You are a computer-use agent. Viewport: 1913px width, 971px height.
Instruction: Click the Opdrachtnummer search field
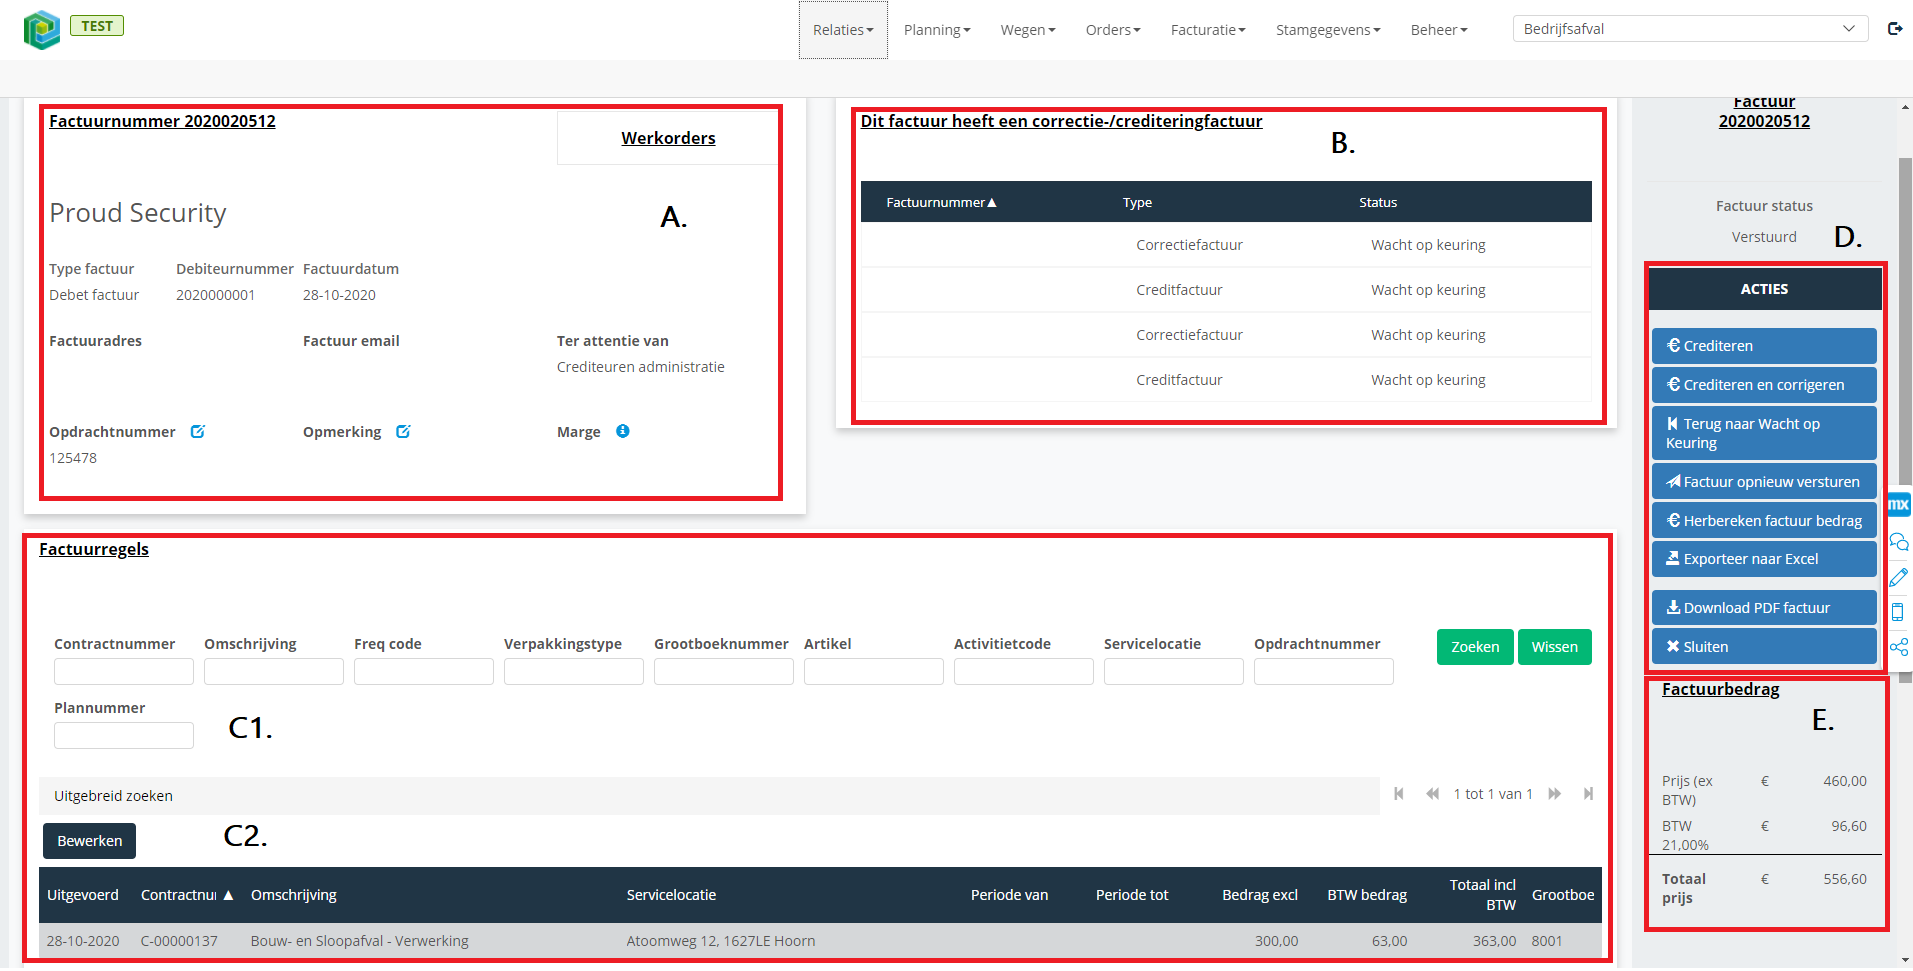click(x=1324, y=672)
